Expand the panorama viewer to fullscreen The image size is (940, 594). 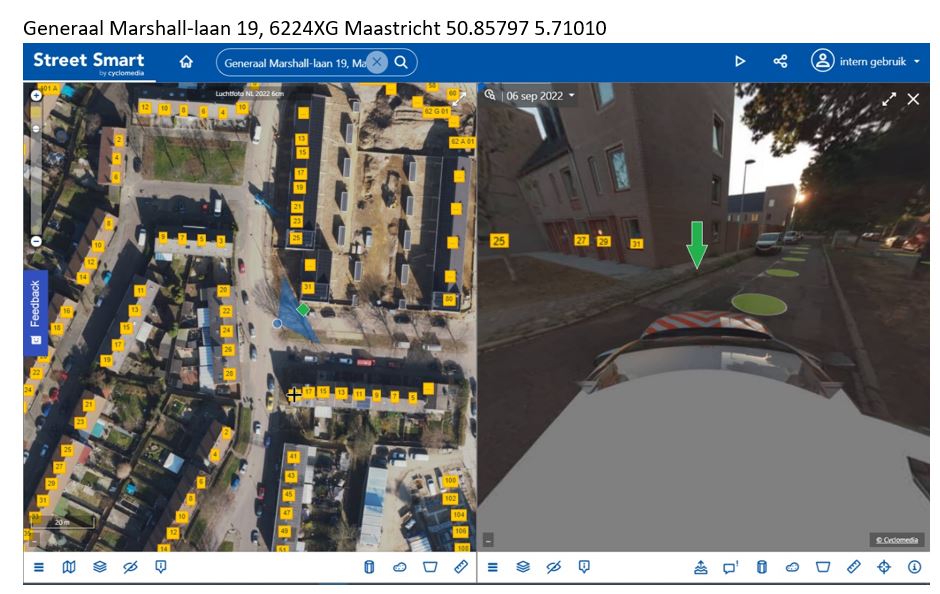click(888, 99)
